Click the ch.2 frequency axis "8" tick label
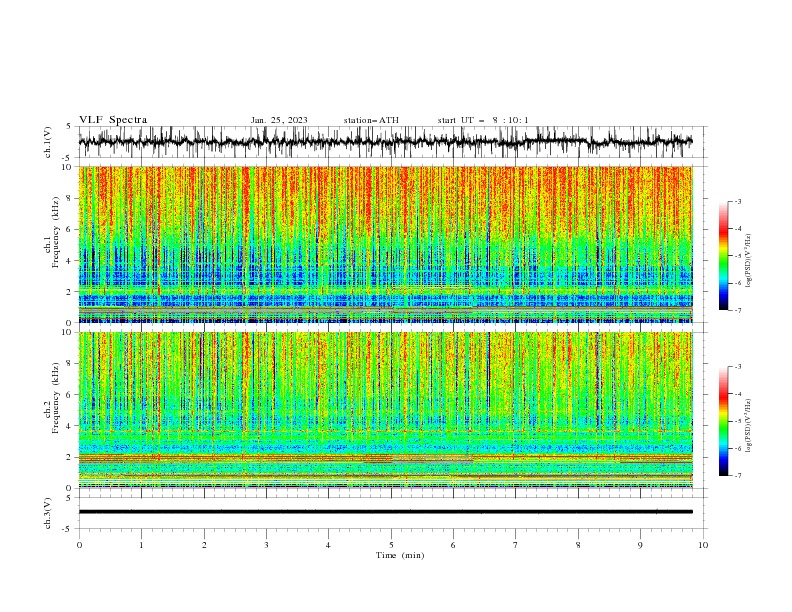This screenshot has width=792, height=612. pos(71,364)
